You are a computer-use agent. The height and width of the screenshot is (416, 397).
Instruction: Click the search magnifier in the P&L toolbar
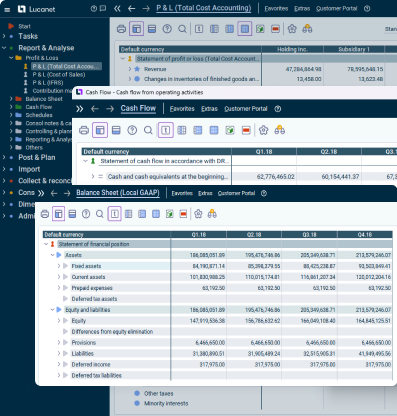(182, 29)
